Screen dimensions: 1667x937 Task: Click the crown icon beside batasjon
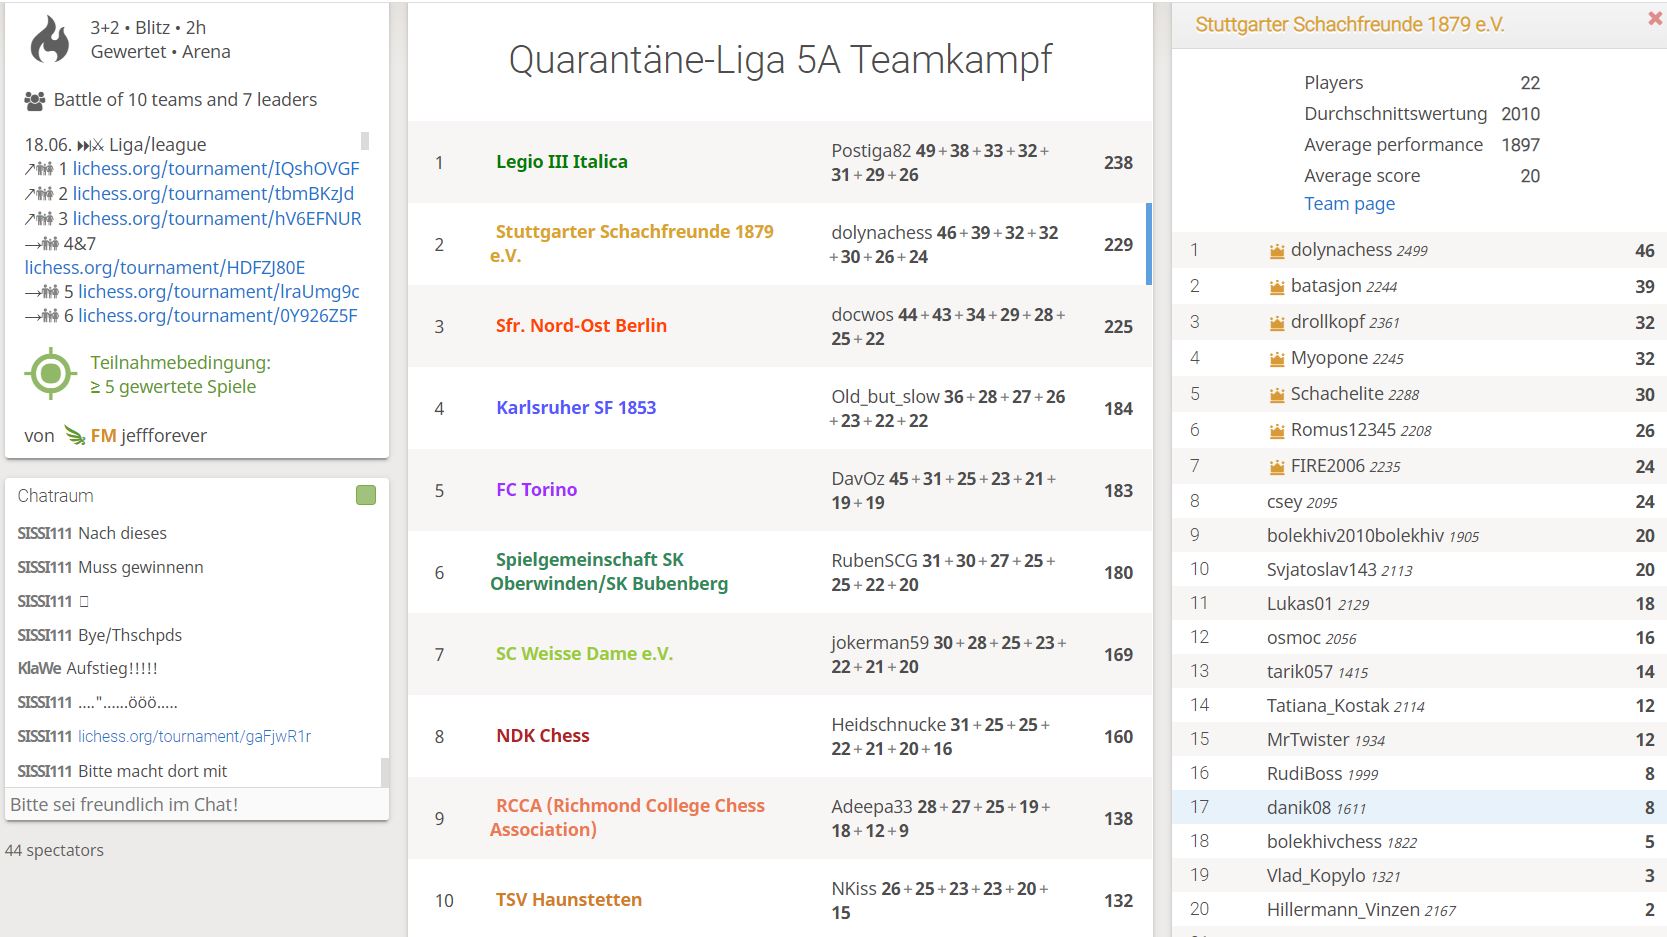click(x=1277, y=287)
